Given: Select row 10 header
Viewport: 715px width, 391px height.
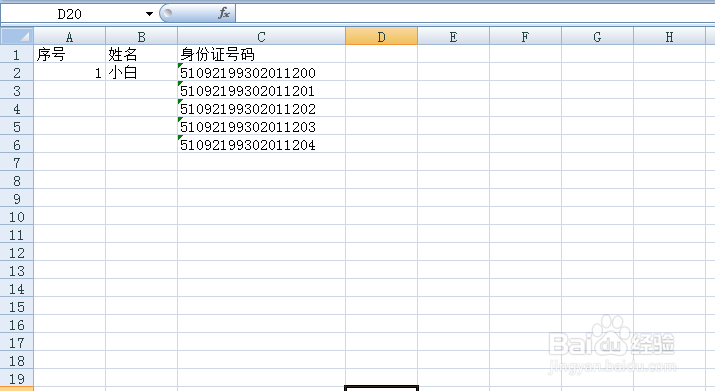Looking at the screenshot, I should pyautogui.click(x=17, y=217).
